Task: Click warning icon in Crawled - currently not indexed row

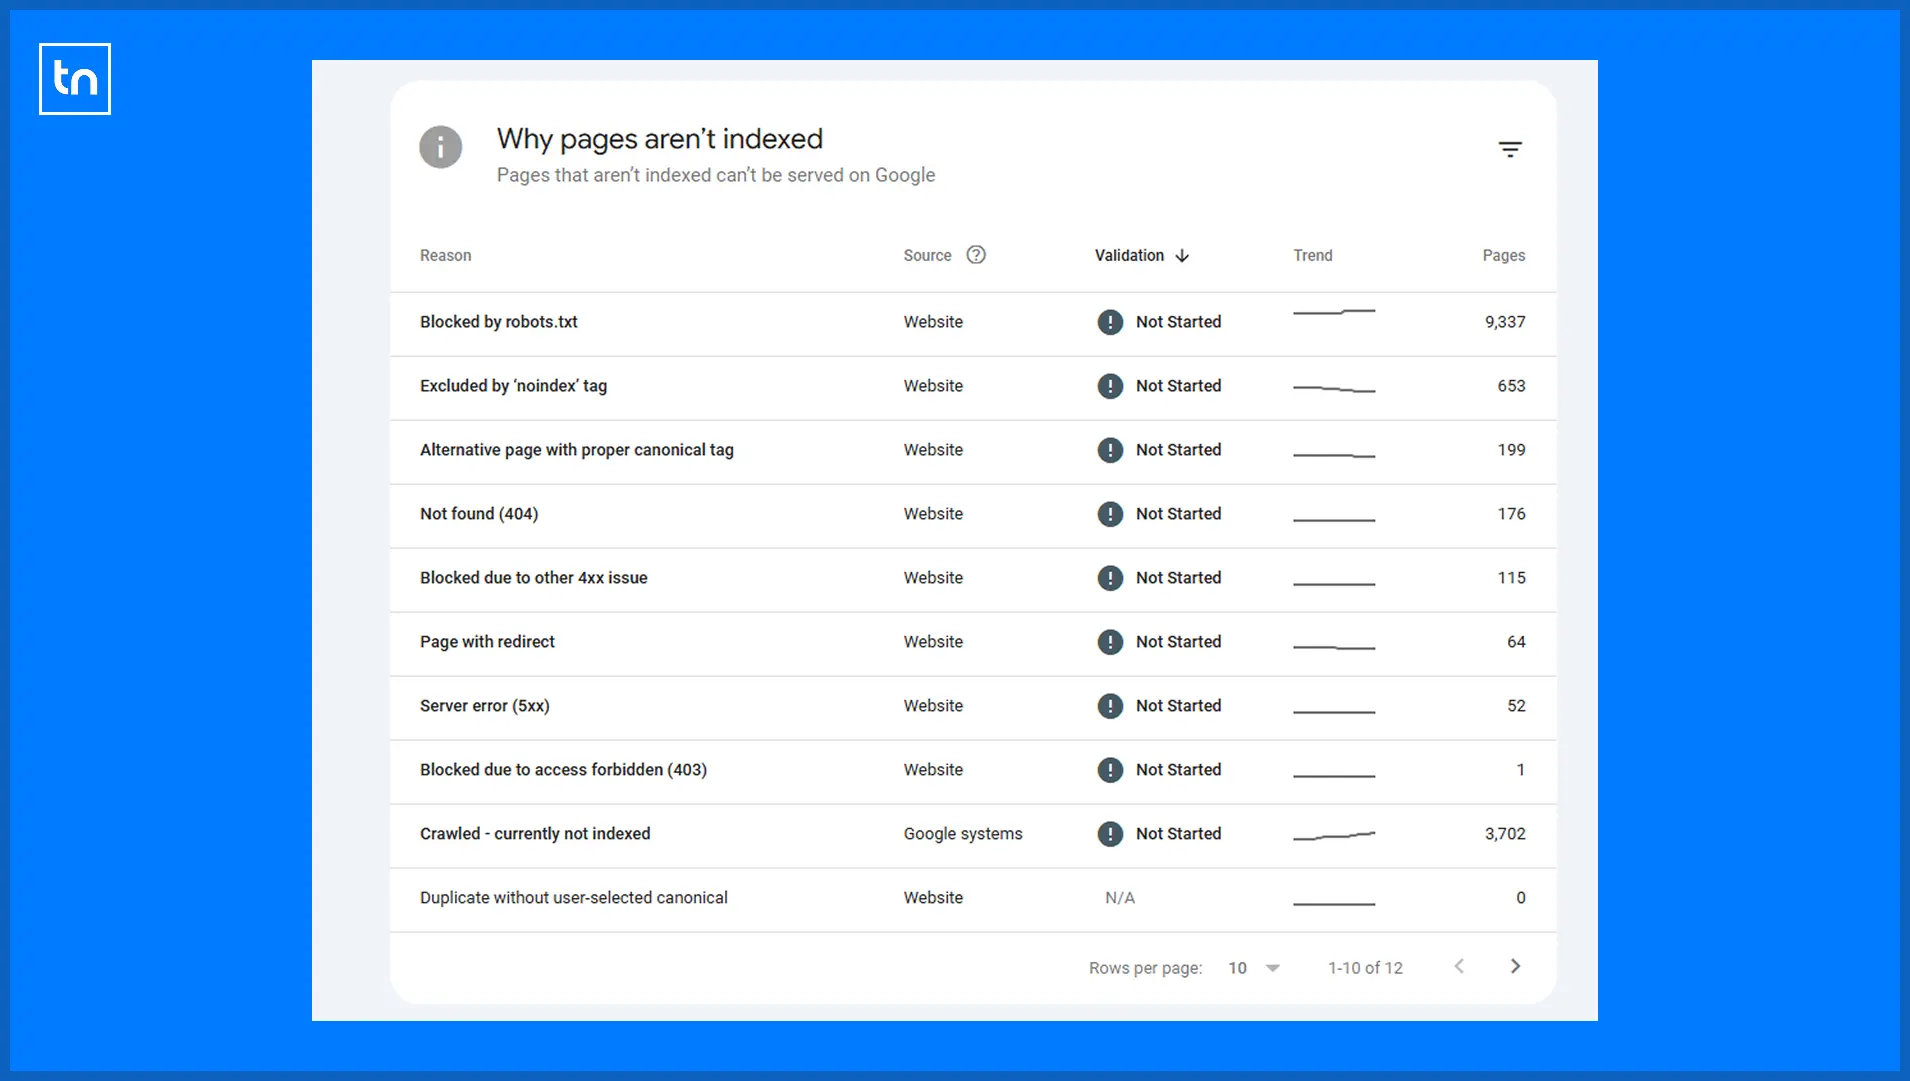Action: 1110,834
